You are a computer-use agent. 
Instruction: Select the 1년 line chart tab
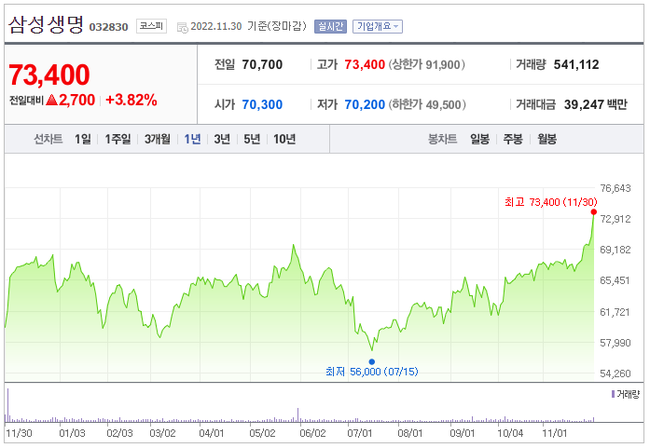(192, 139)
